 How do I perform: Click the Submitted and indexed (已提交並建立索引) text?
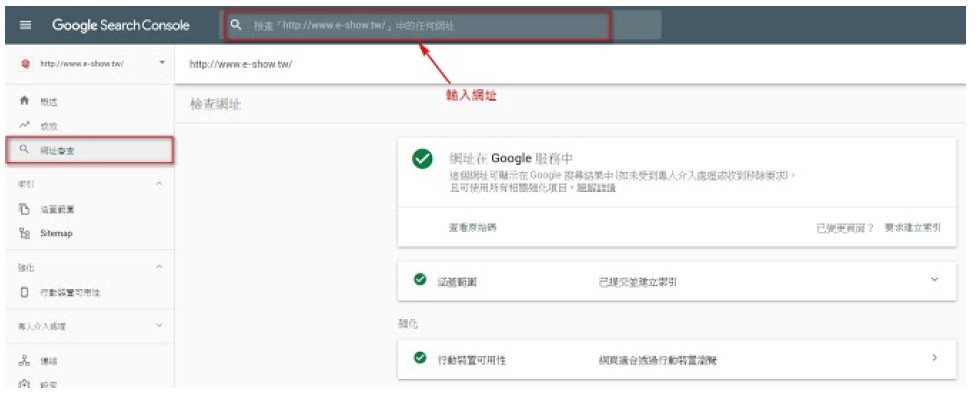pos(638,282)
